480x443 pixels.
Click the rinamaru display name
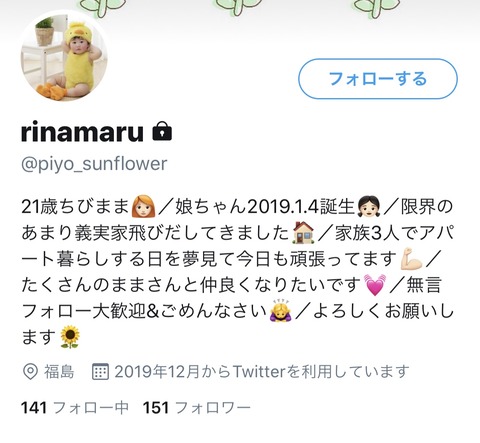pos(82,131)
